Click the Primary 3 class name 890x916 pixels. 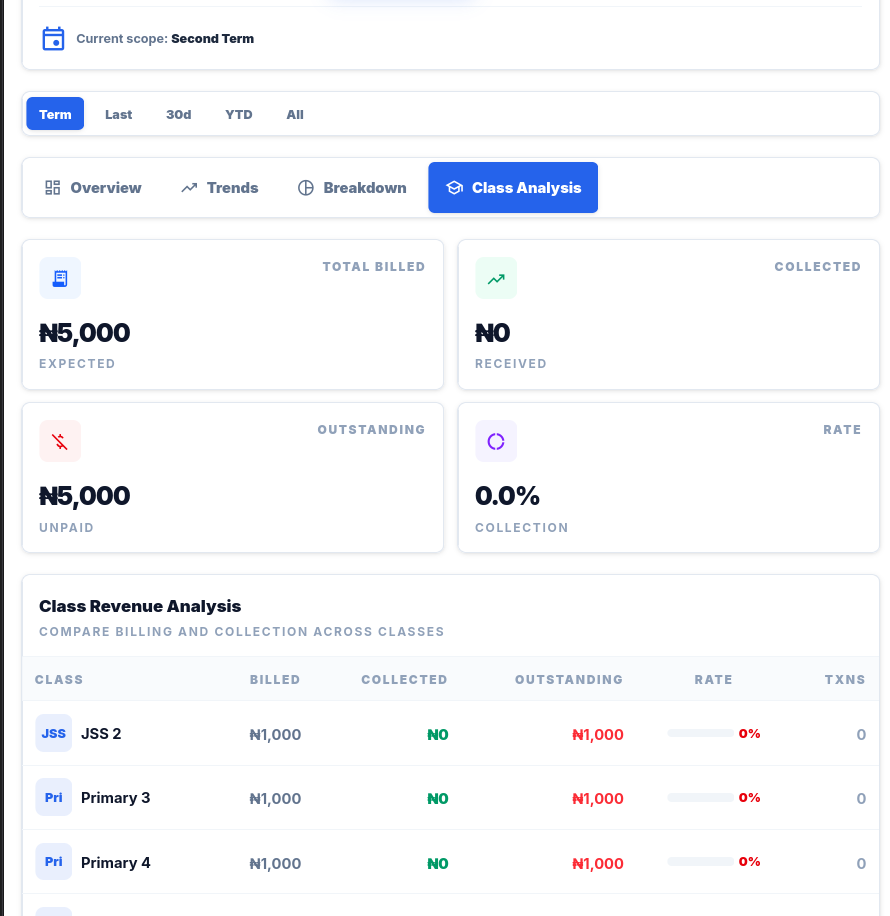coord(116,798)
